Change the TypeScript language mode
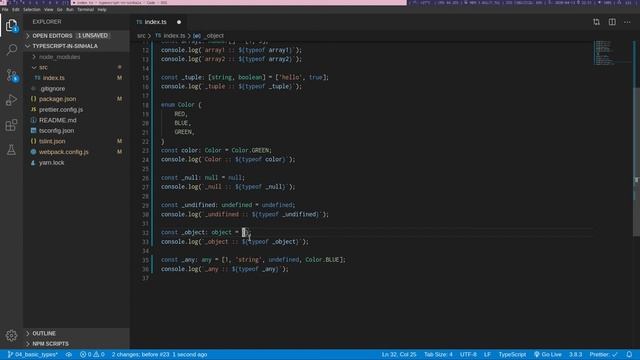Viewport: 640px width, 360px height. tap(512, 354)
